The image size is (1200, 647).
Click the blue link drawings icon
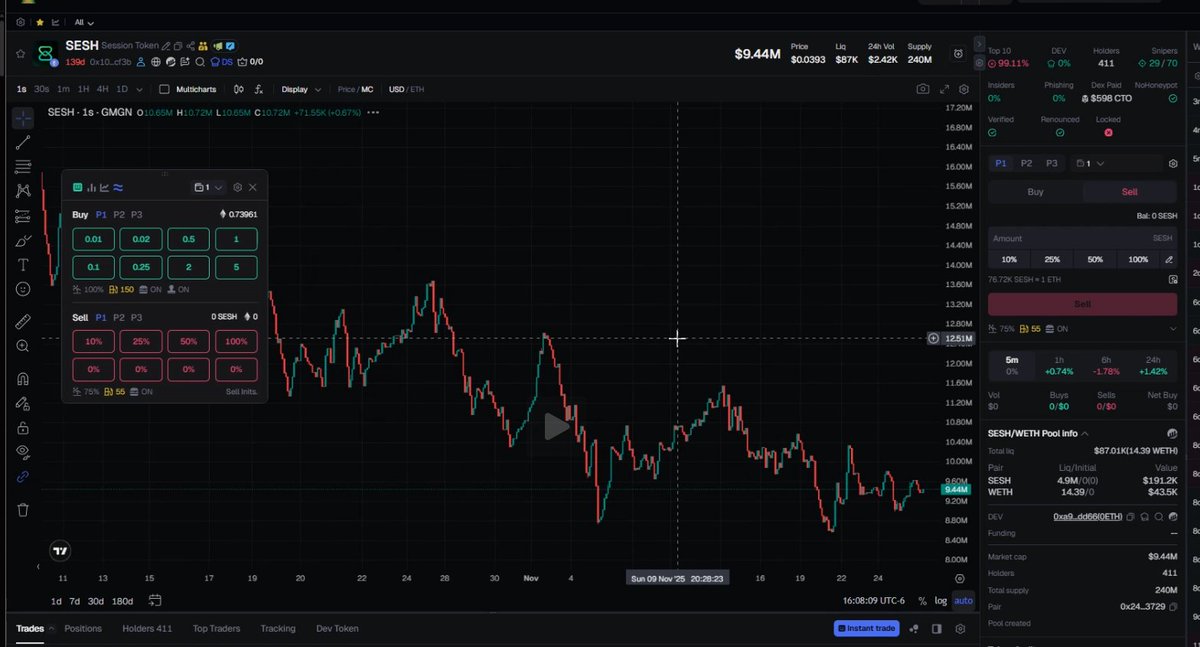click(x=23, y=477)
